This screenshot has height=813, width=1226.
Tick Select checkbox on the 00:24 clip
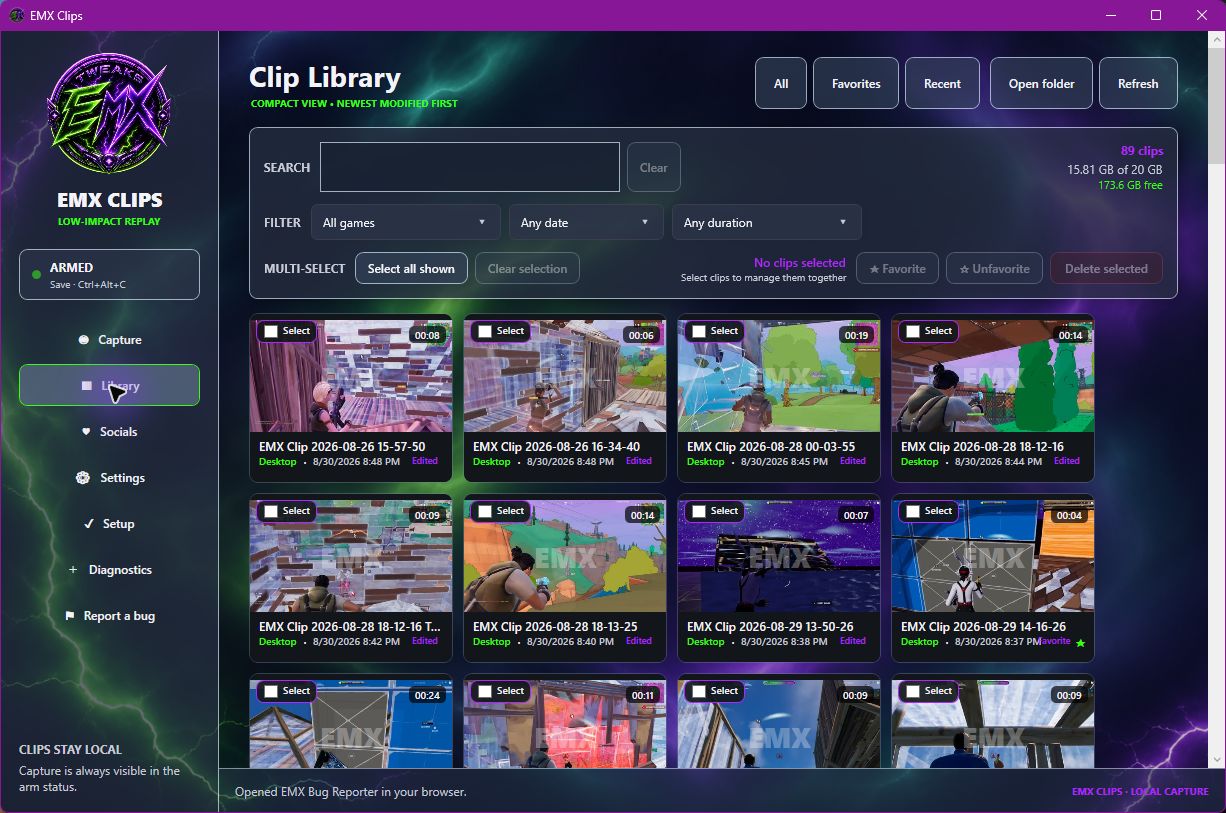tap(271, 691)
